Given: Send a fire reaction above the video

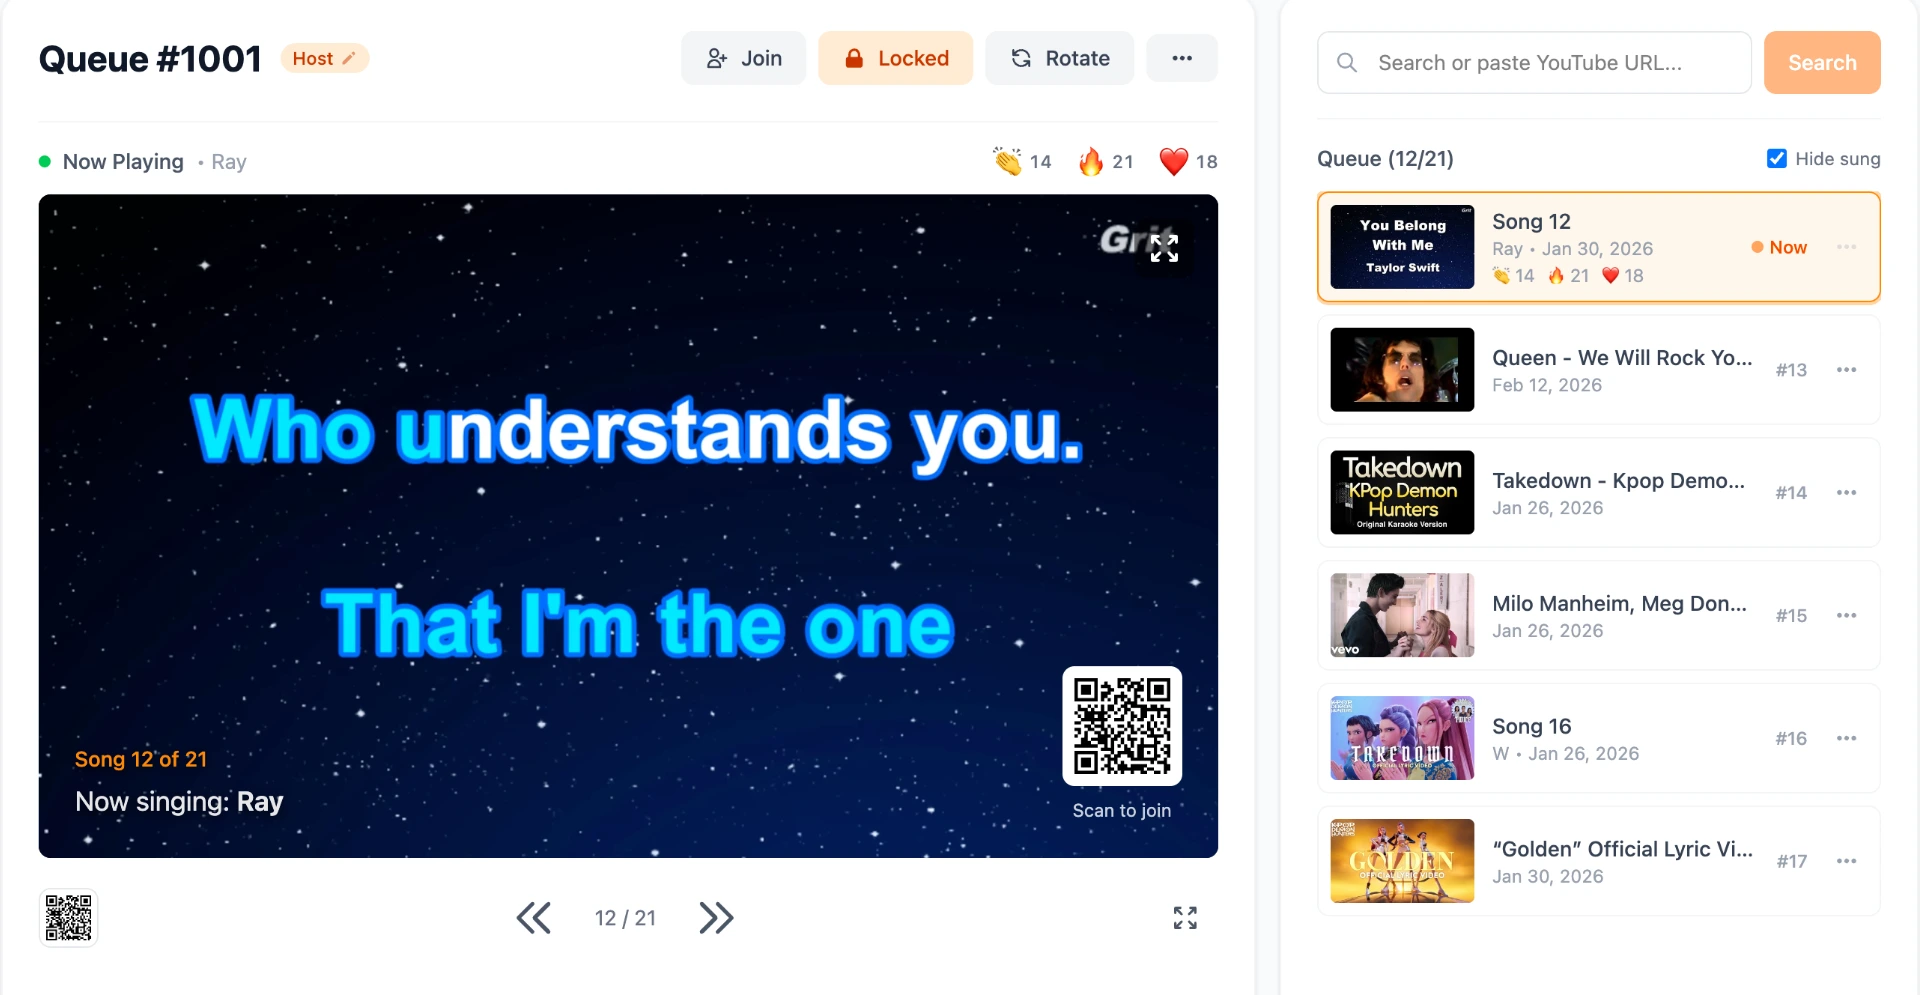Looking at the screenshot, I should [1106, 161].
